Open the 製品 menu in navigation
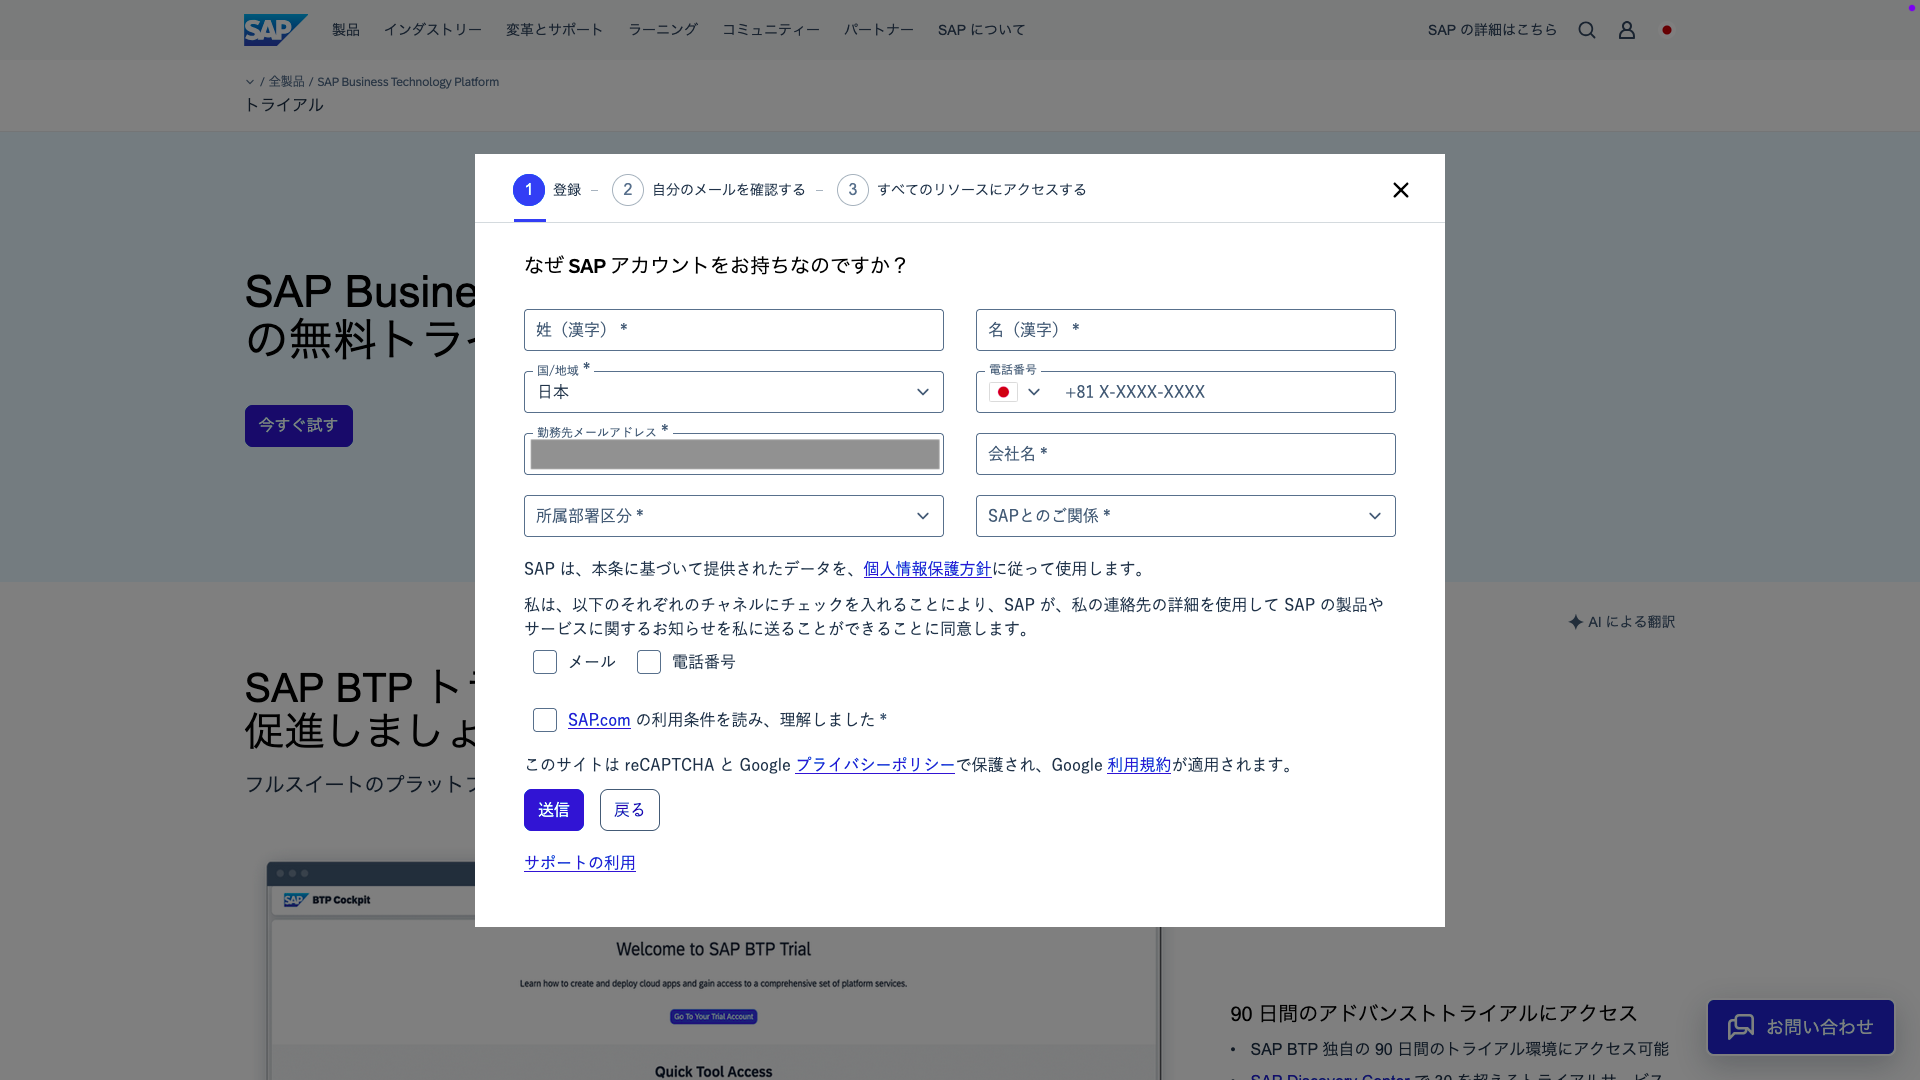Screen dimensions: 1920x1080 (x=346, y=30)
